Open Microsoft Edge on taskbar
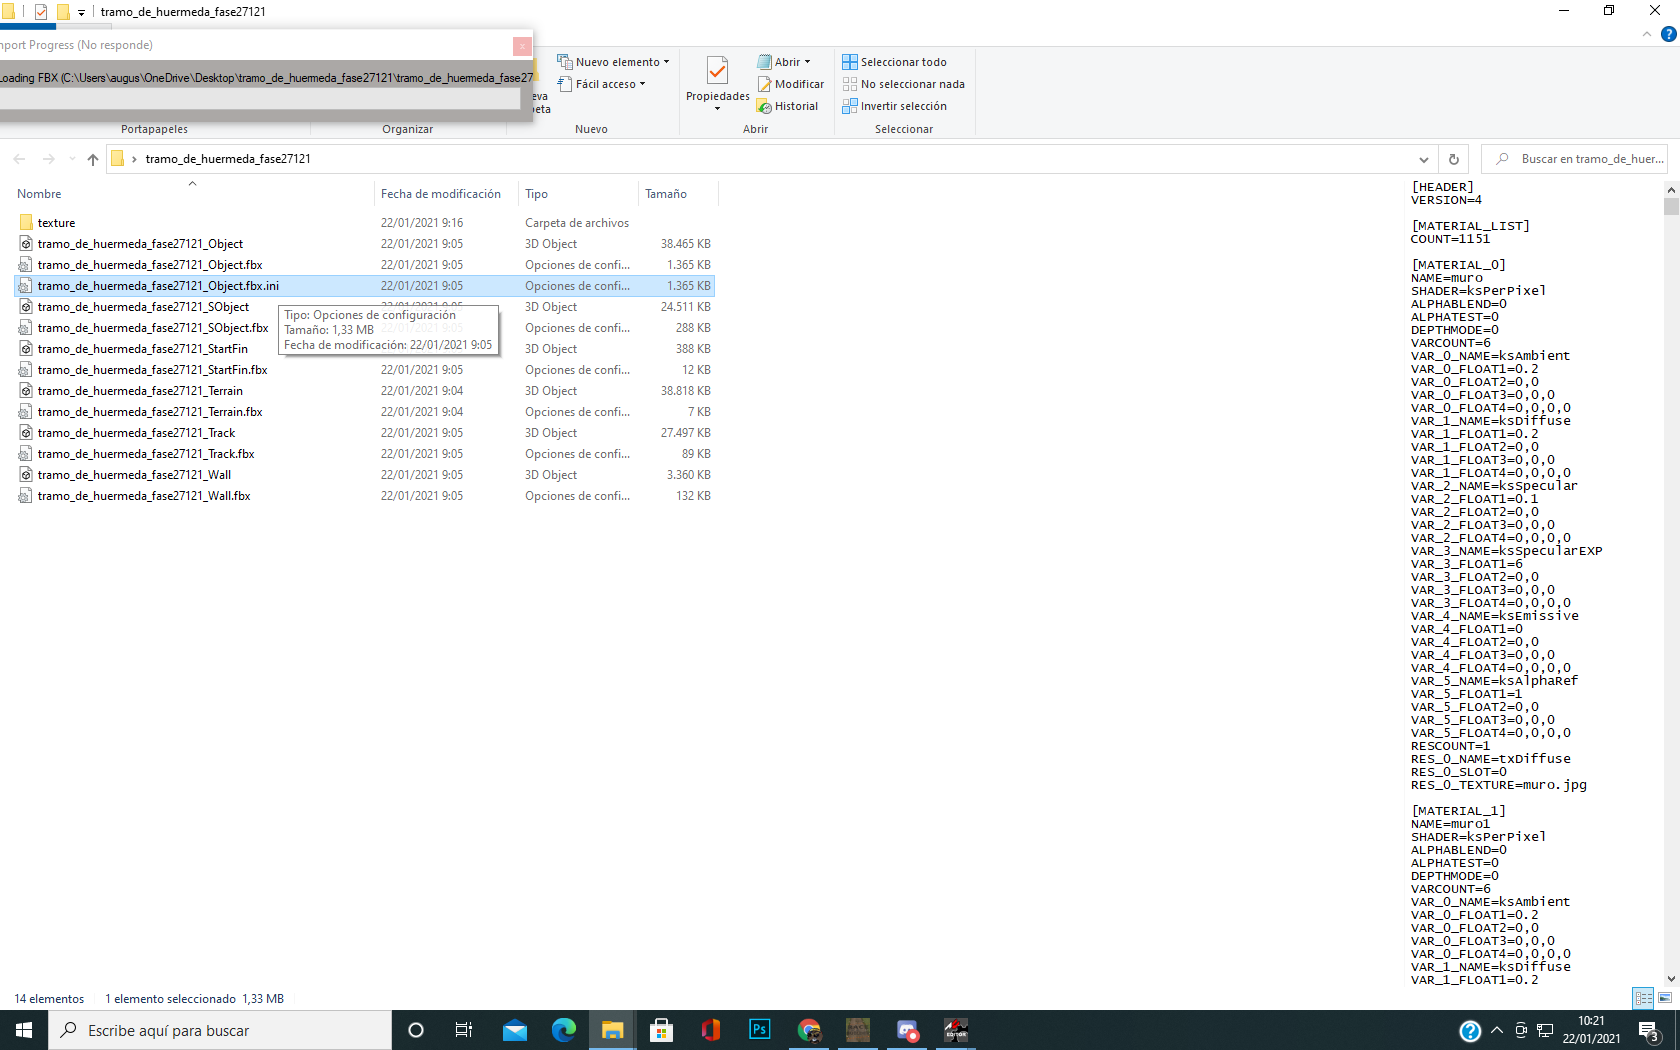 [x=564, y=1030]
